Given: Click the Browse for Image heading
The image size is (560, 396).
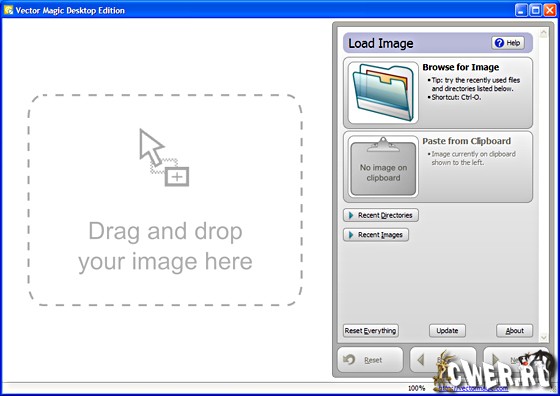Looking at the screenshot, I should 461,67.
